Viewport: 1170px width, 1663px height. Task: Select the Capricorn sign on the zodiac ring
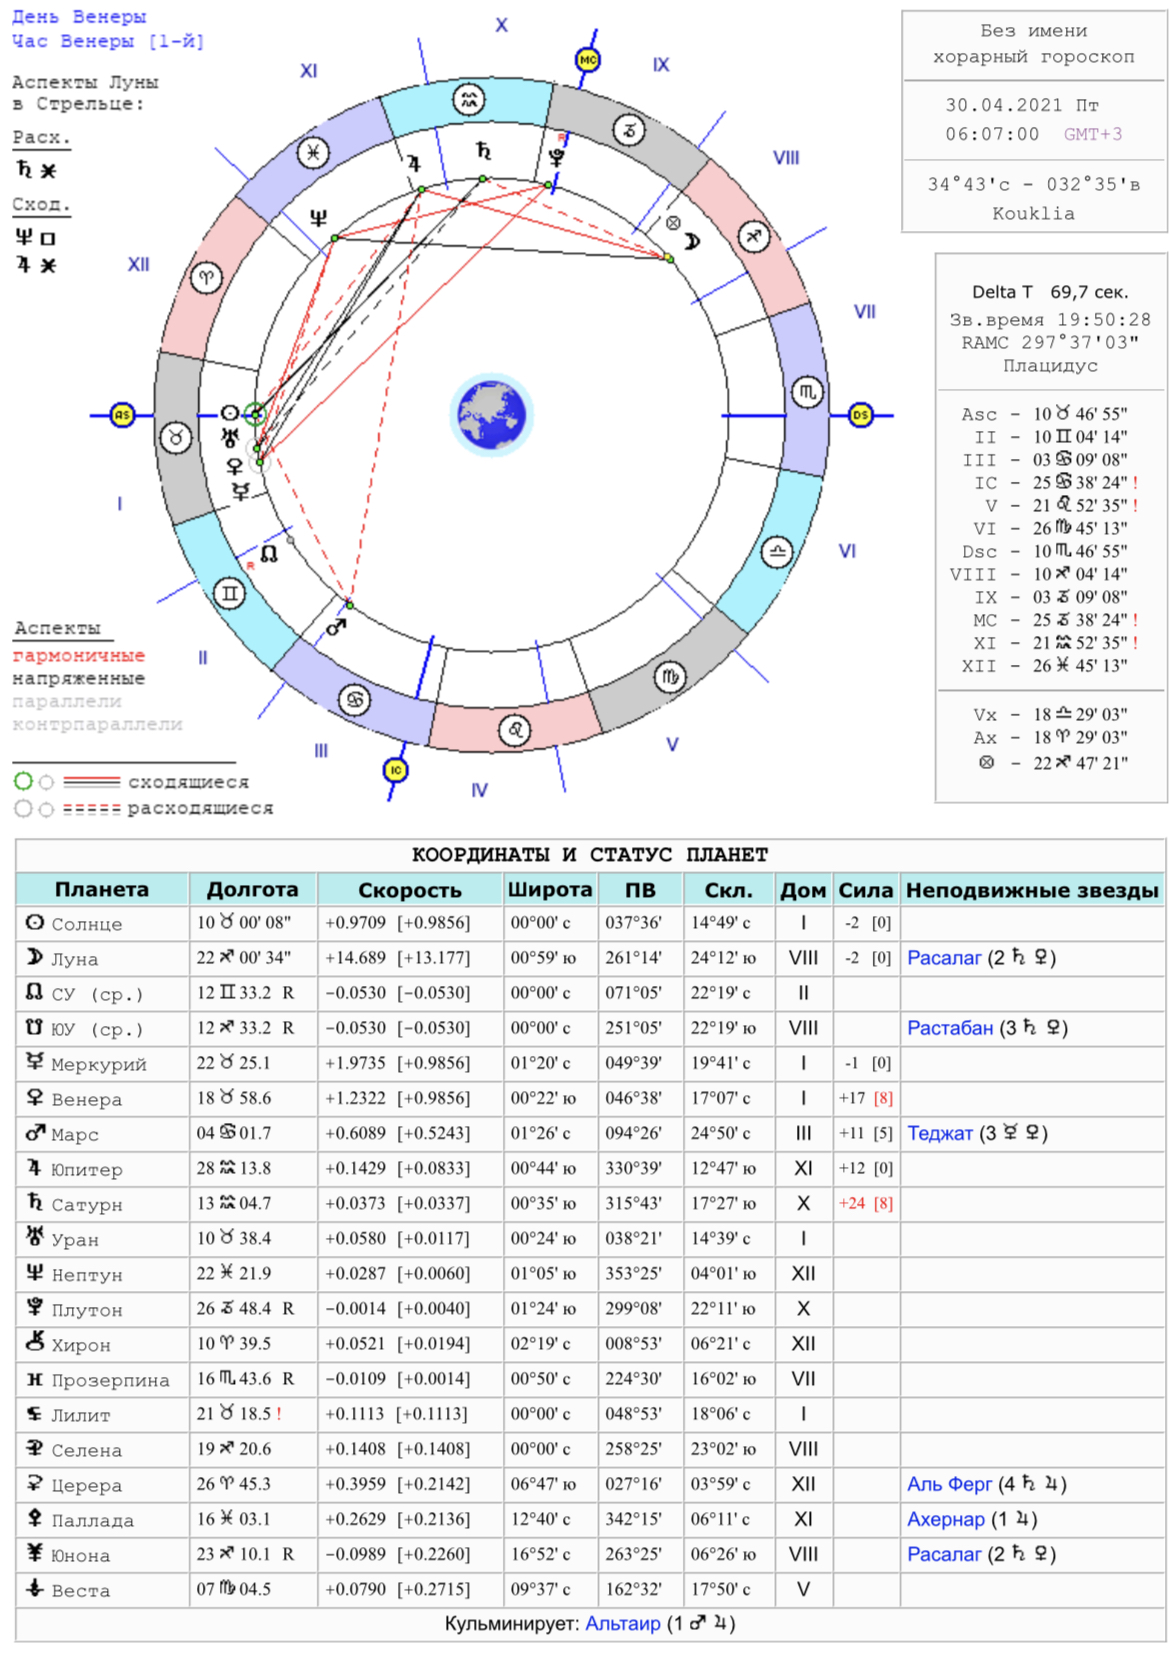pos(629,130)
